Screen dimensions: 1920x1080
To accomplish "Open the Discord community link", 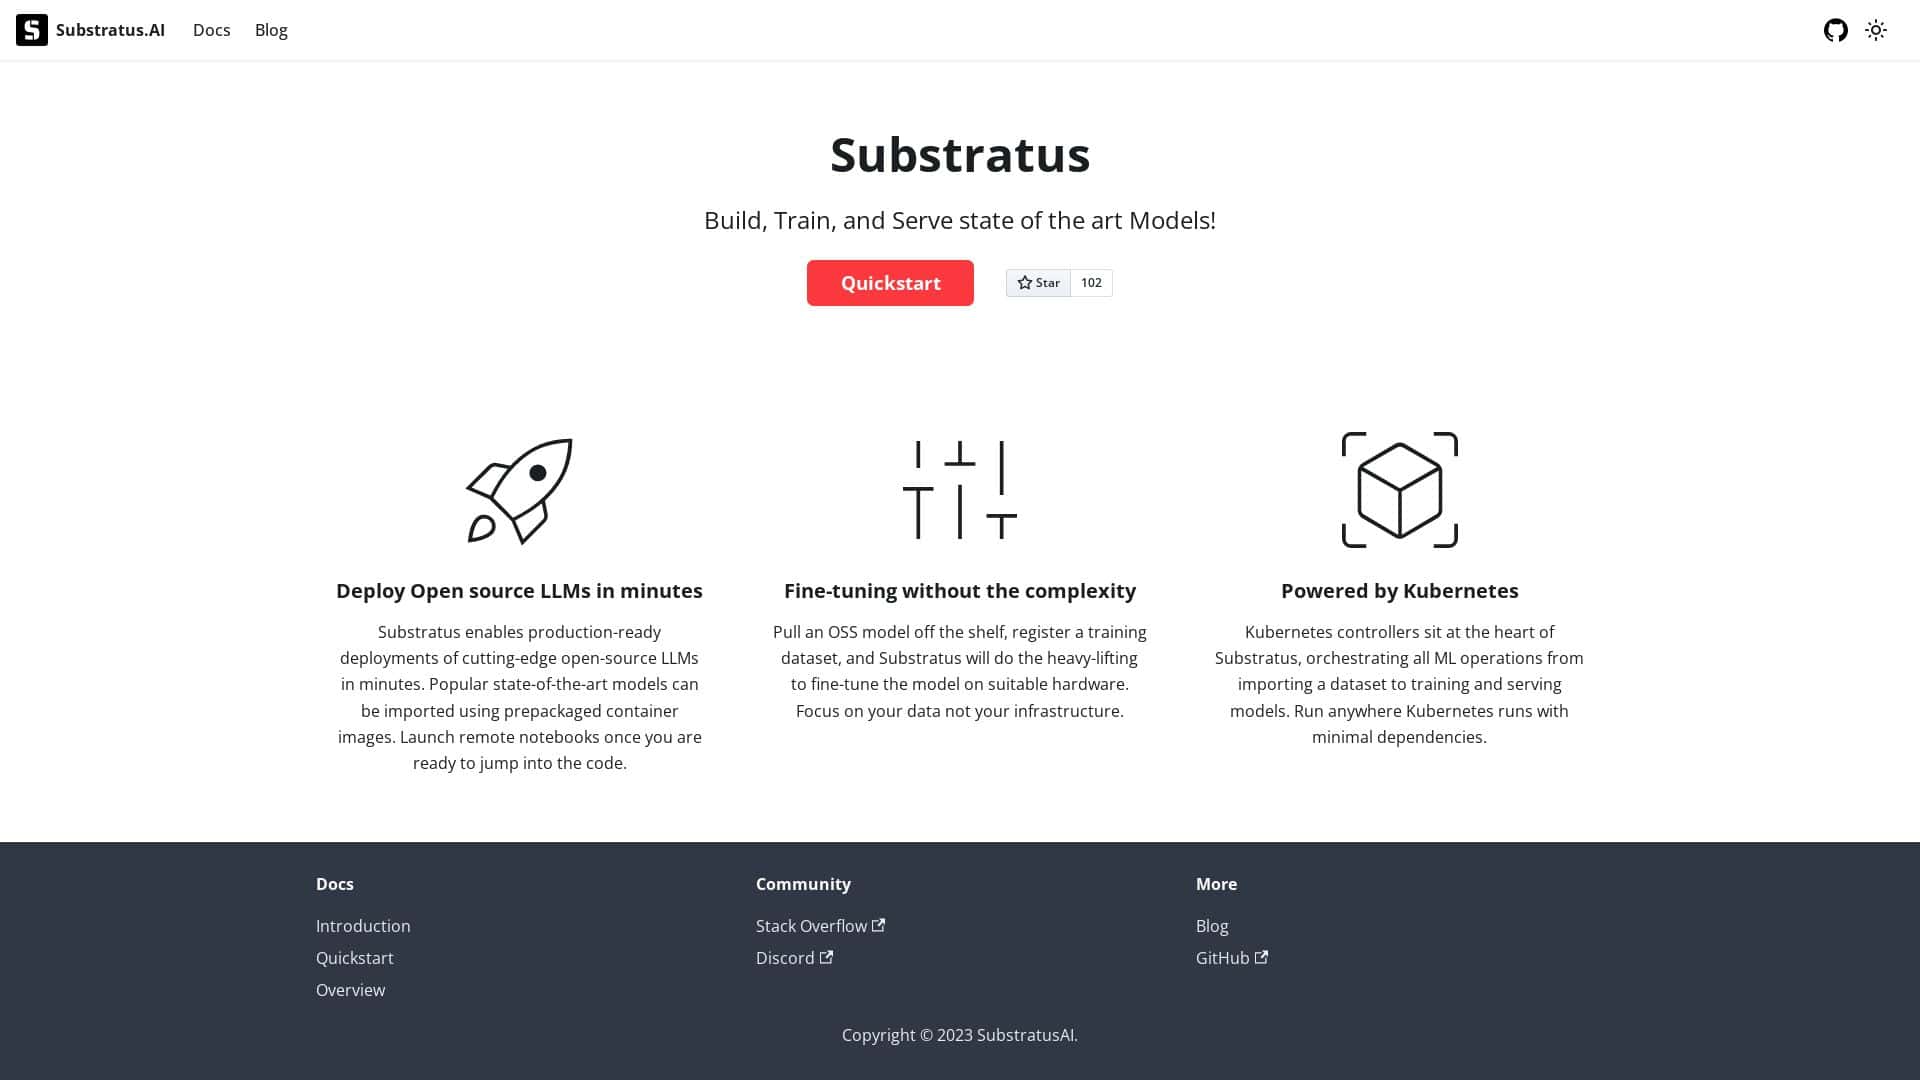I will point(786,957).
